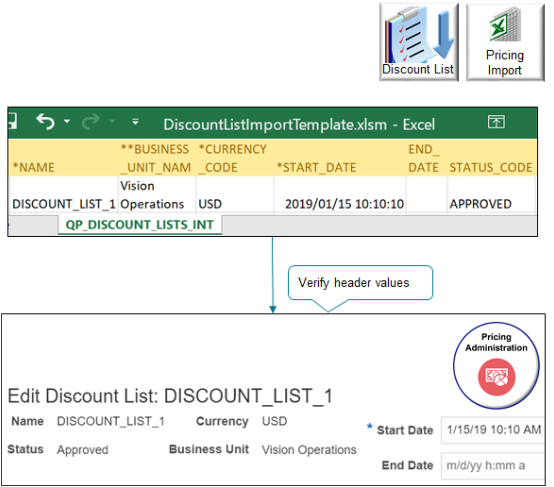The image size is (554, 487).
Task: Click Business Unit value Vision Operations
Action: click(309, 450)
